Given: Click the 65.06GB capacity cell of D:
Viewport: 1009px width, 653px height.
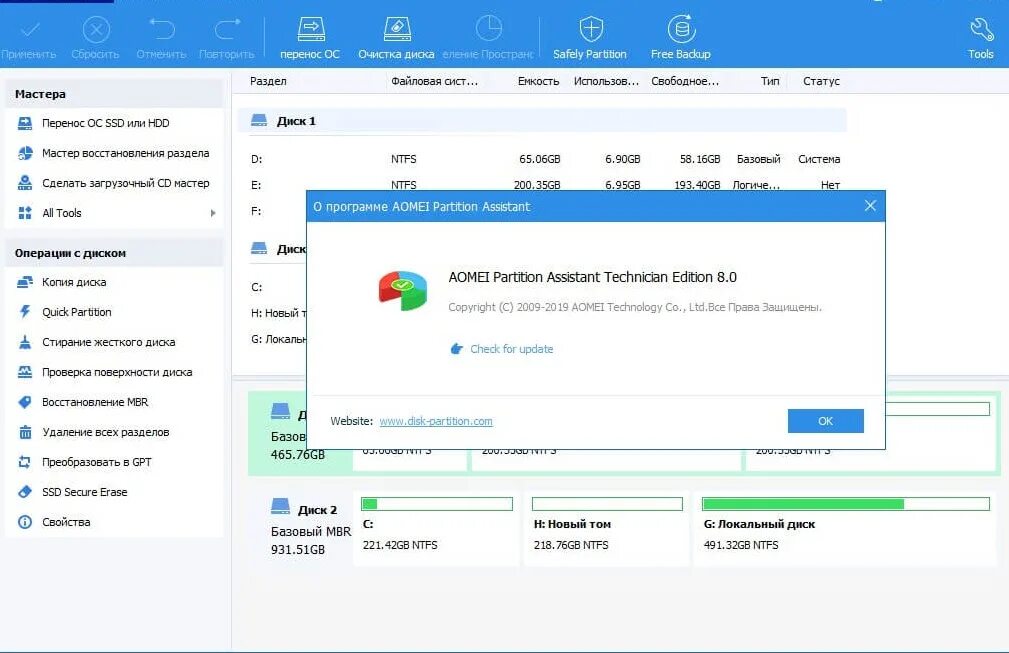Looking at the screenshot, I should pos(539,159).
